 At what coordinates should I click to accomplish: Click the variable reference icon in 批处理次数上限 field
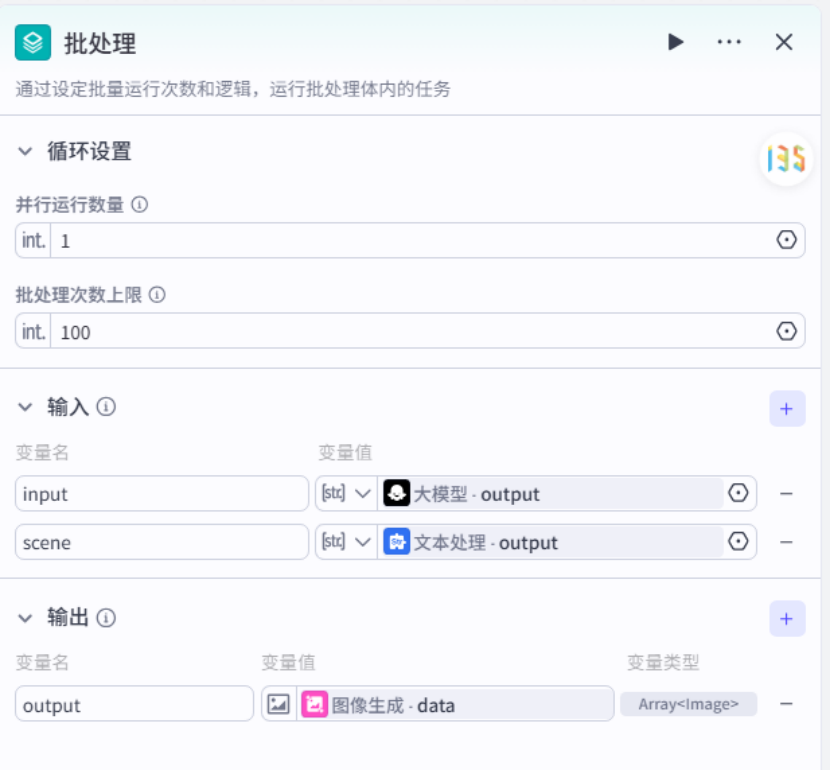click(786, 331)
